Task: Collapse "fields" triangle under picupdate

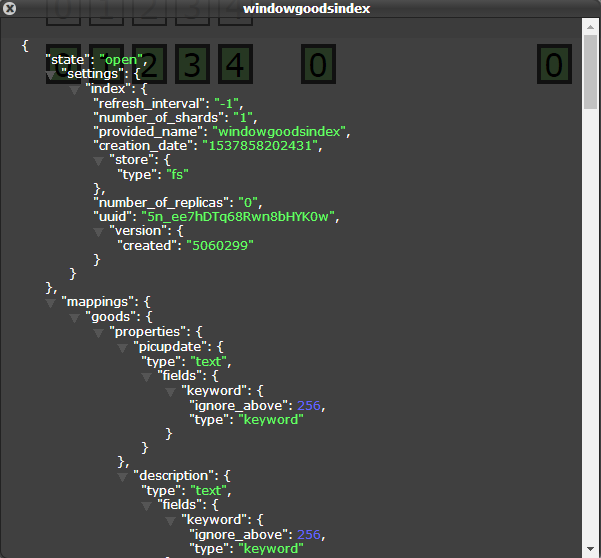Action: click(146, 377)
